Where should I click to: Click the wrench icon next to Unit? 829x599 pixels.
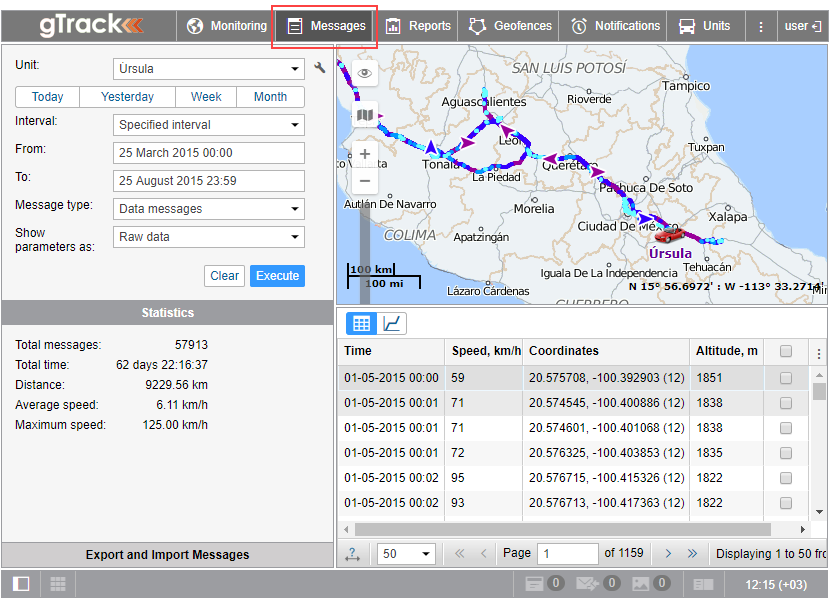pos(320,69)
